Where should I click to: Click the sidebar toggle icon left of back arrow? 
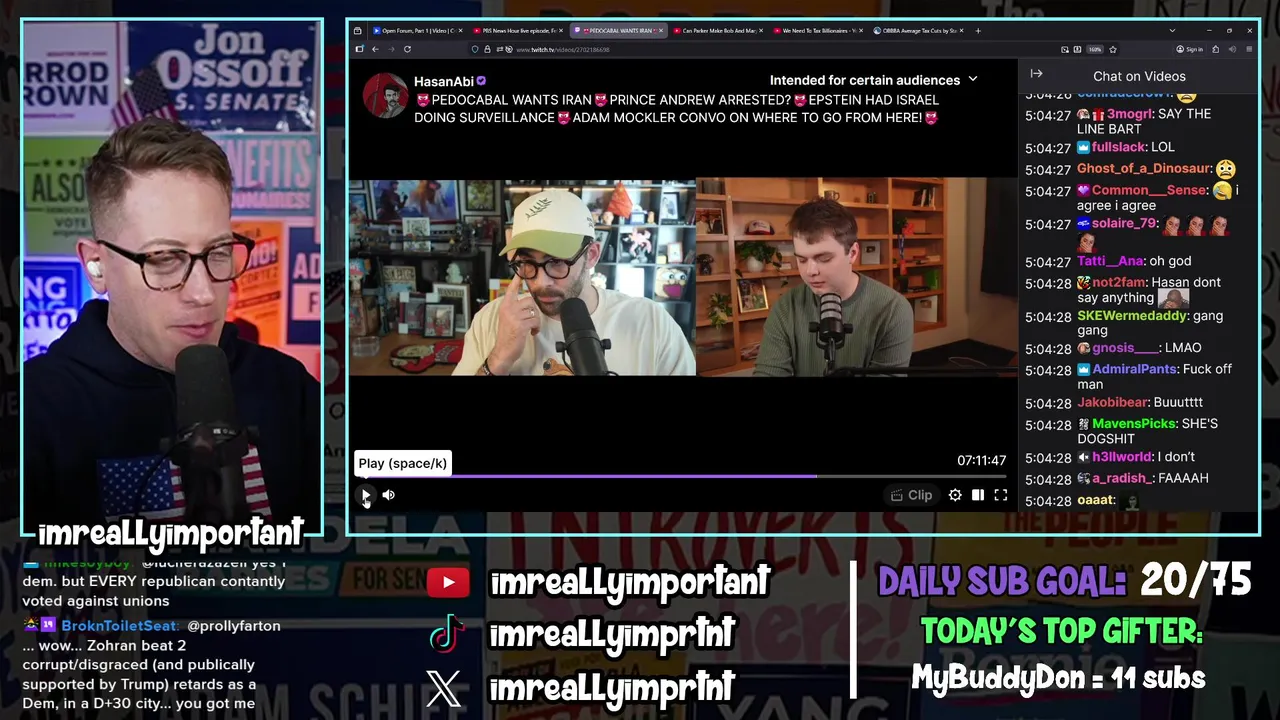[359, 49]
